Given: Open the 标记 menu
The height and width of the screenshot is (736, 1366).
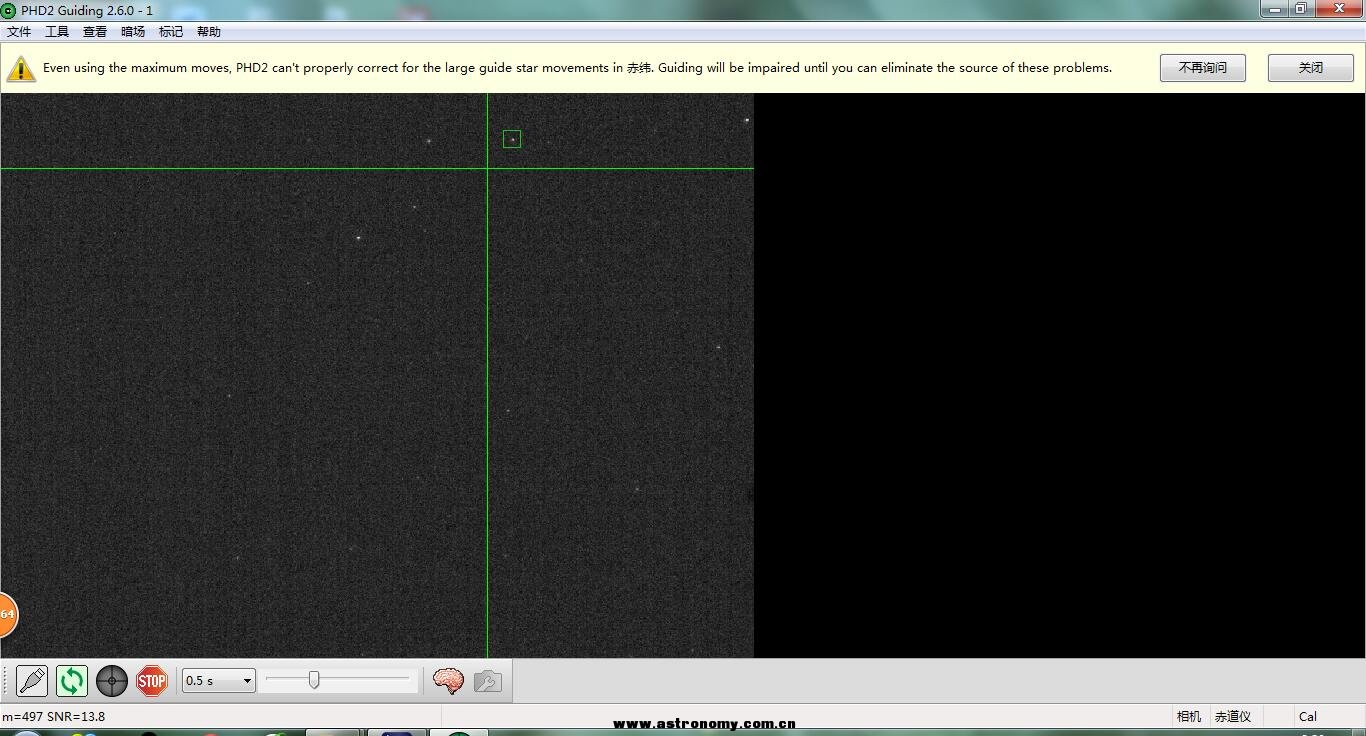Looking at the screenshot, I should pos(171,32).
